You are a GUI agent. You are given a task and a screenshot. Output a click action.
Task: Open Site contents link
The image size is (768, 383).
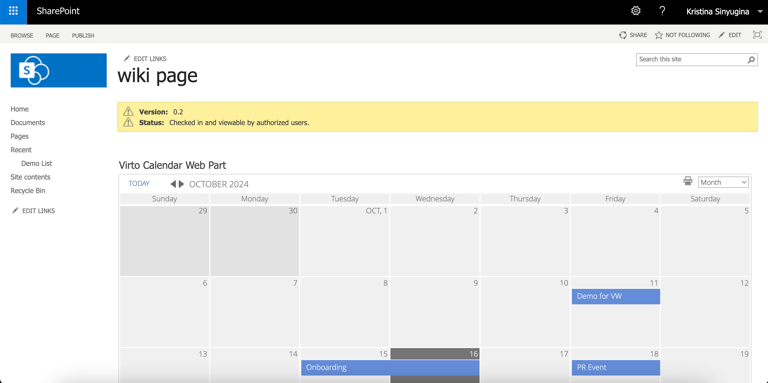click(30, 177)
